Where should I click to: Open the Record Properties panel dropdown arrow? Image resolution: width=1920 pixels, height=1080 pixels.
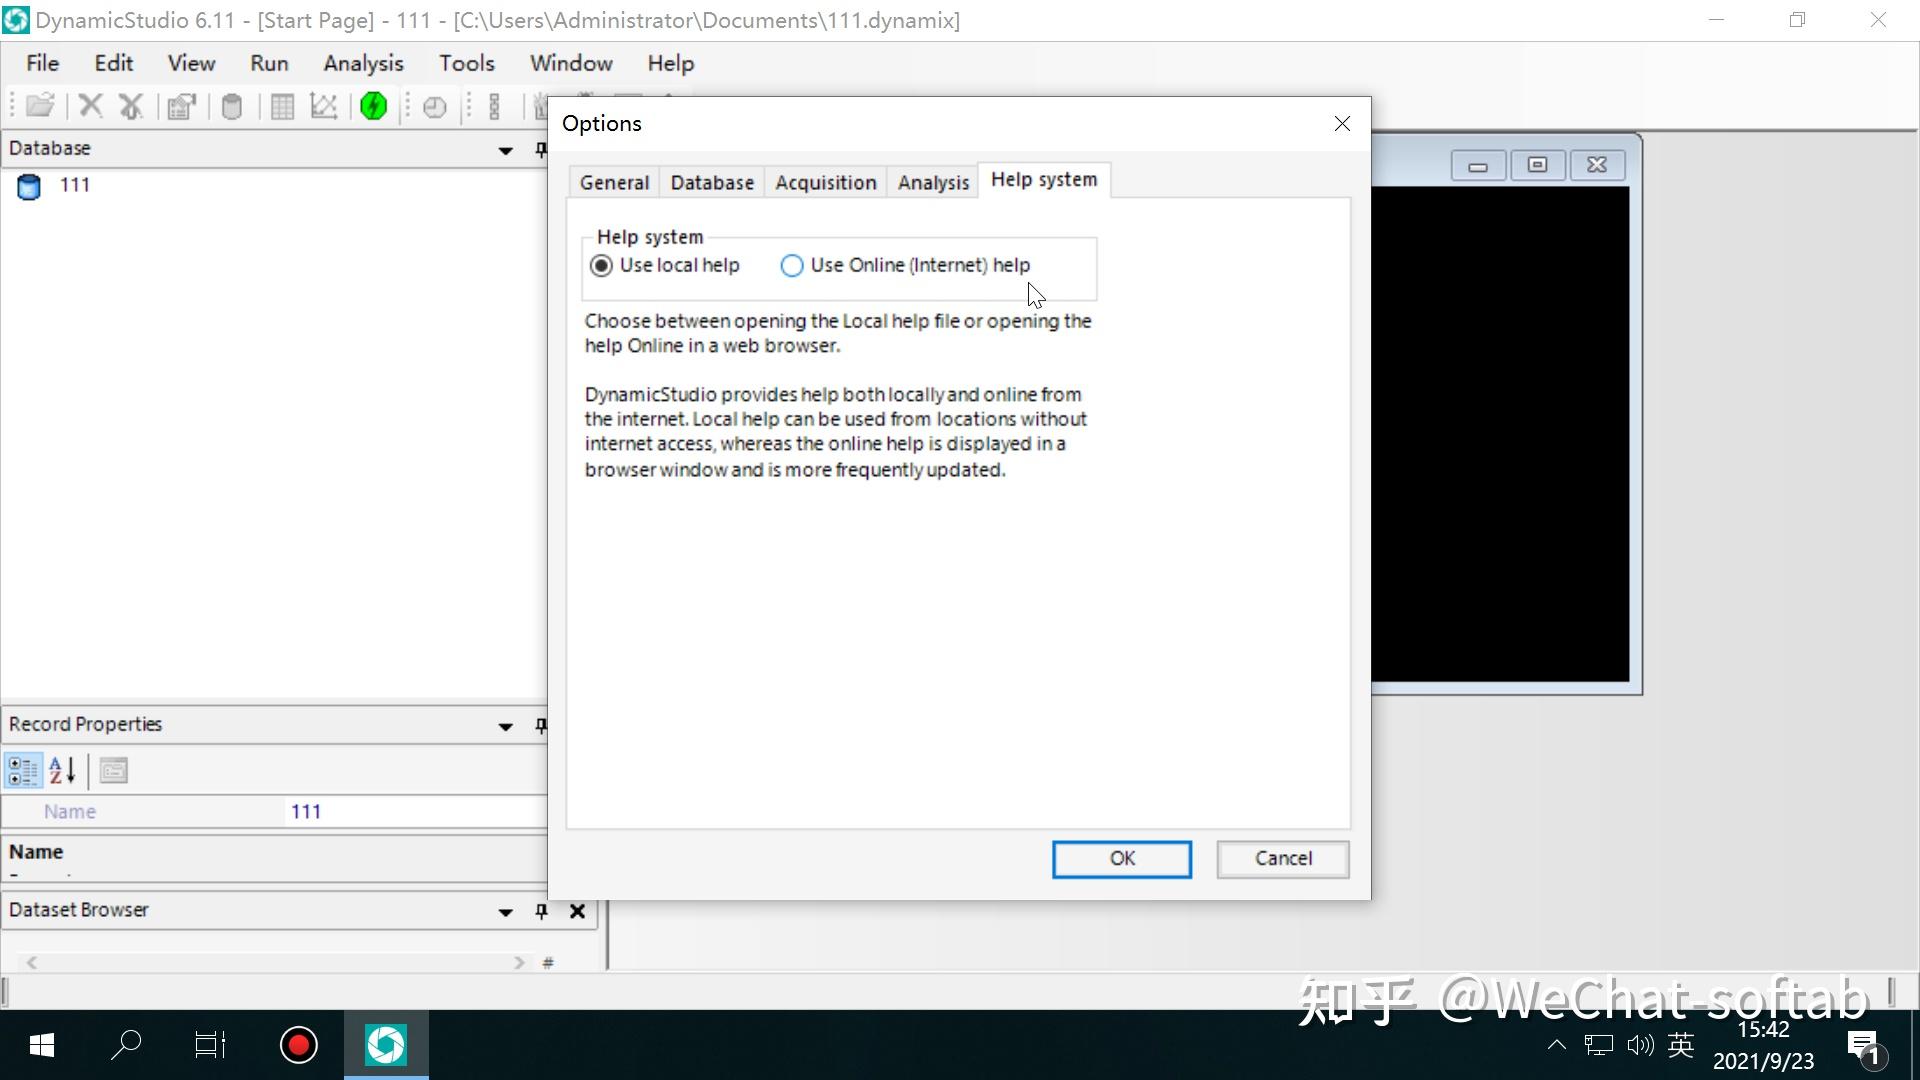point(505,726)
